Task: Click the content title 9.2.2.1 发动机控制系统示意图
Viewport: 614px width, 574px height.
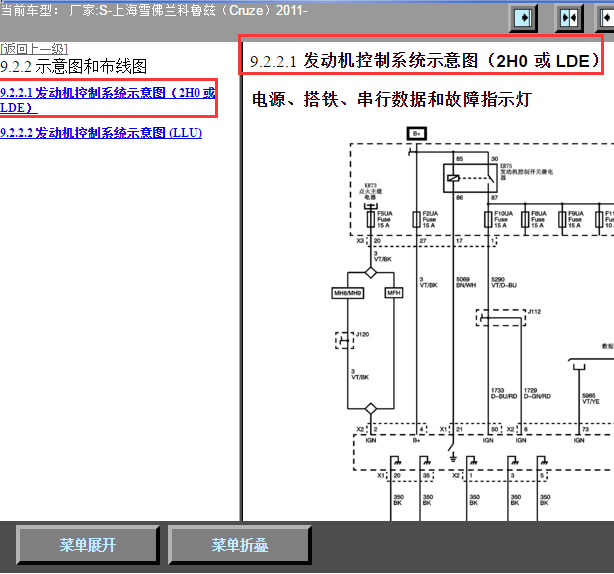Action: pyautogui.click(x=425, y=61)
